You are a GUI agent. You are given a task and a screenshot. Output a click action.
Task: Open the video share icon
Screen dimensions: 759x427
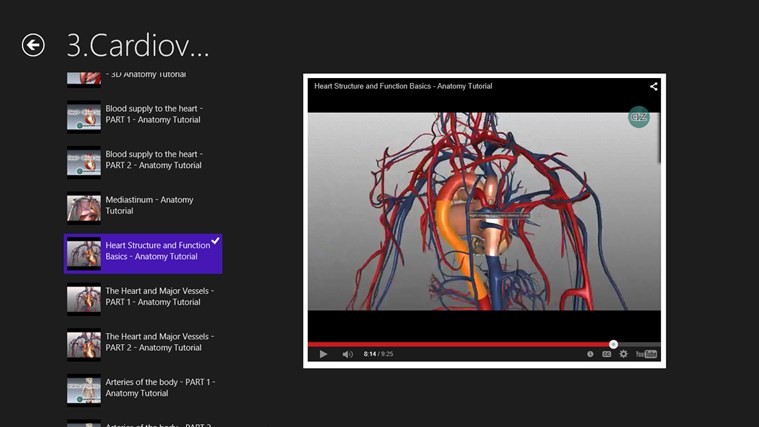[653, 87]
